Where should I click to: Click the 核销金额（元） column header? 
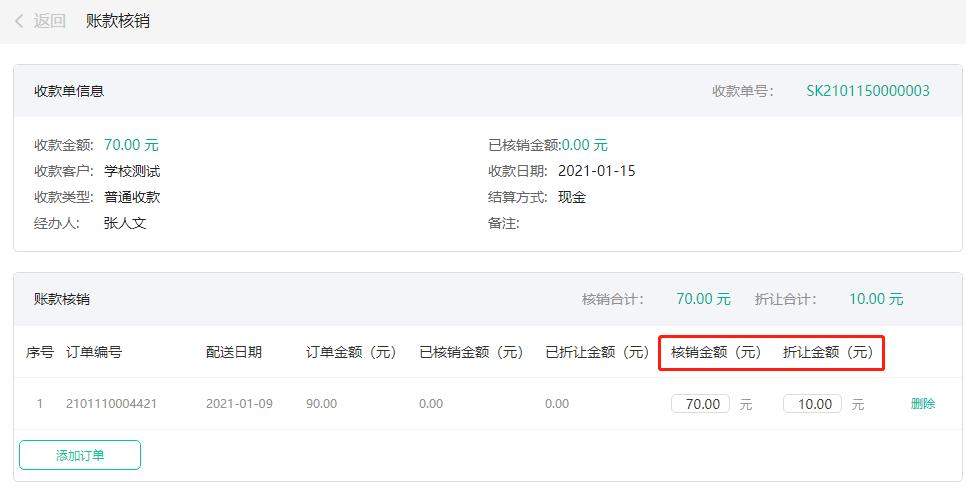(x=716, y=352)
